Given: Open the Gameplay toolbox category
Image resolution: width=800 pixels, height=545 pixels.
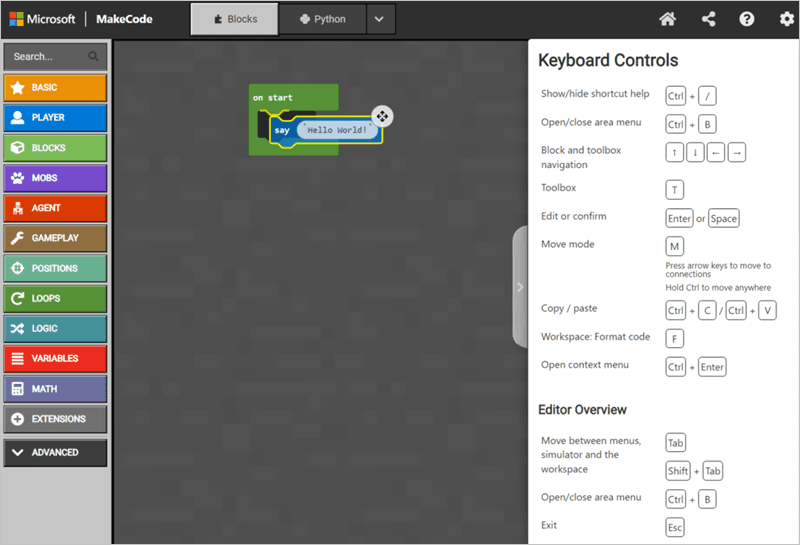Looking at the screenshot, I should 55,238.
